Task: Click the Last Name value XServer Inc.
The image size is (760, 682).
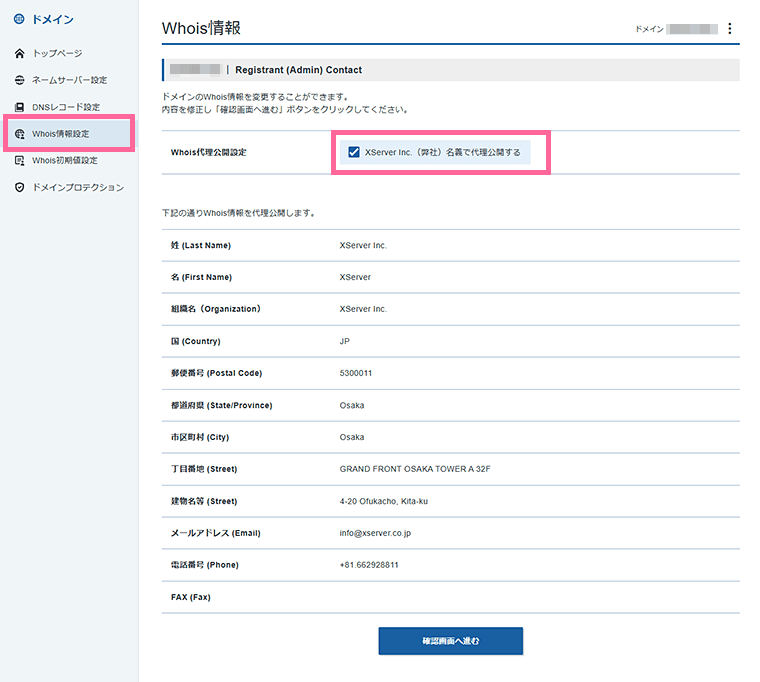Action: click(363, 245)
